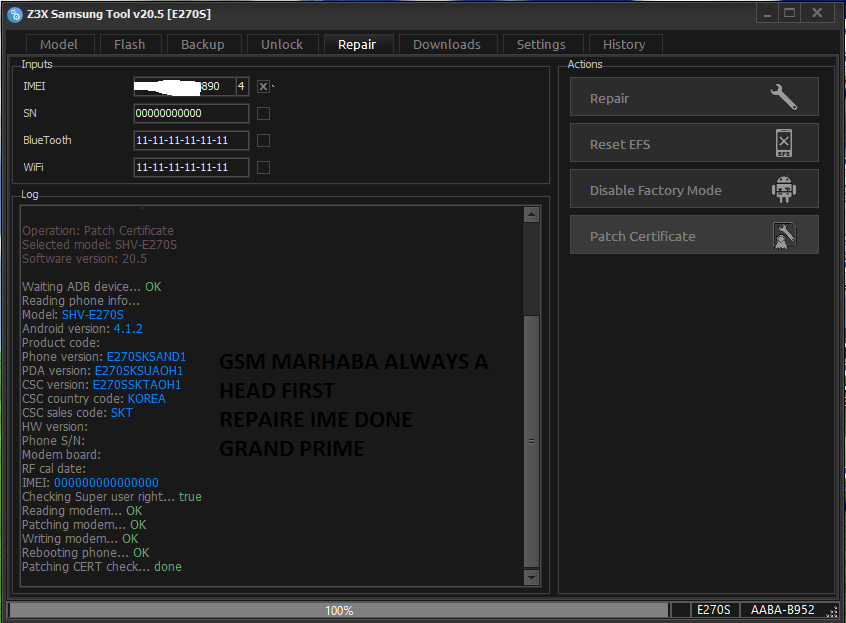Click the BlueTooth address input field
846x623 pixels.
[191, 140]
